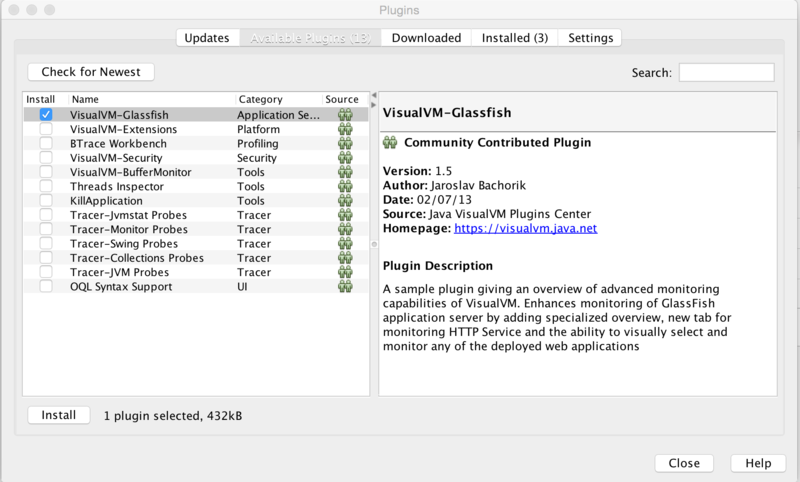Click the source icon in KillApplication row
Screen dimensions: 800x482
pyautogui.click(x=345, y=200)
